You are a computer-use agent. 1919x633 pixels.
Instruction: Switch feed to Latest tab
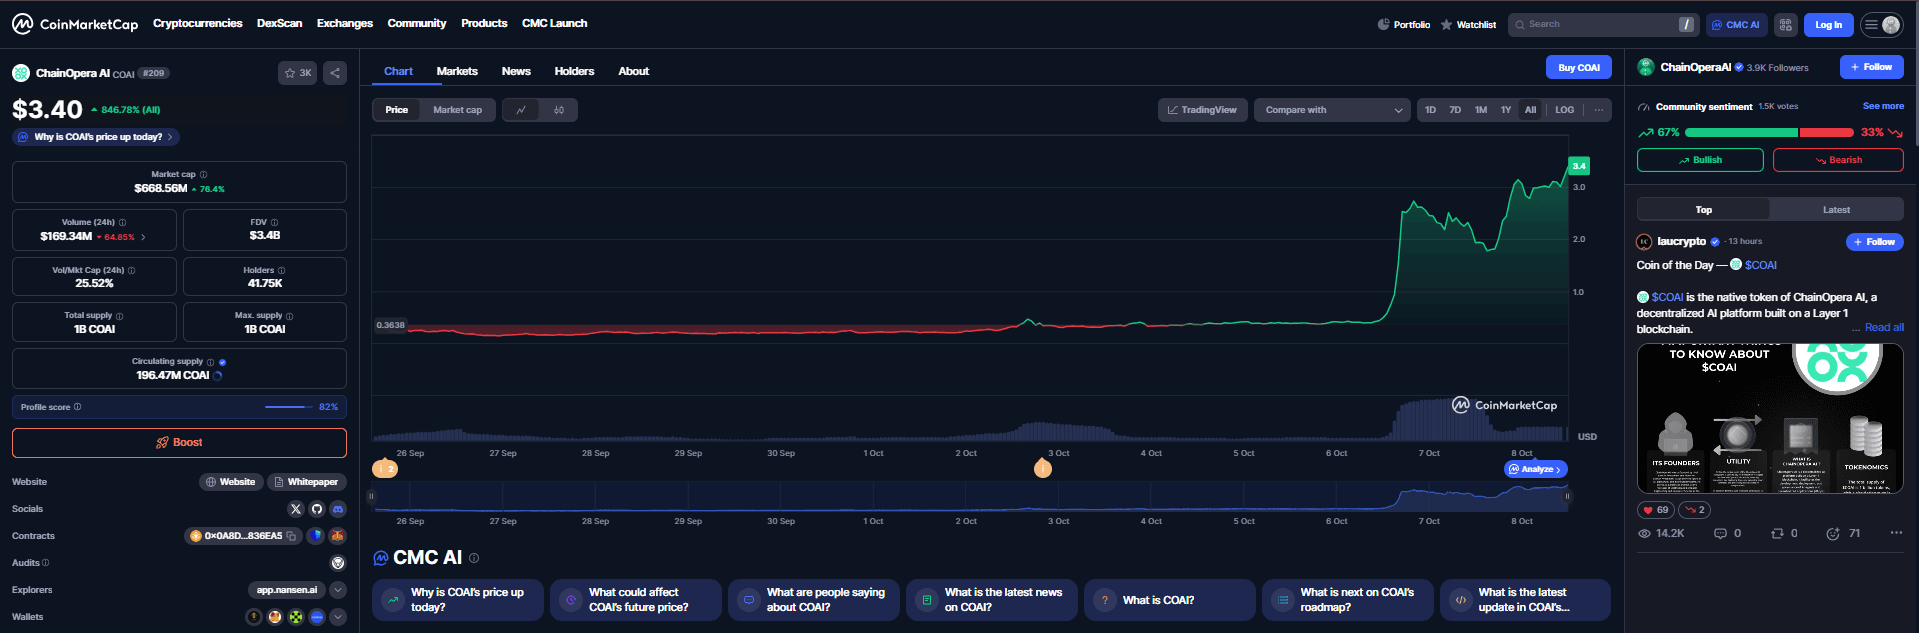pyautogui.click(x=1836, y=210)
